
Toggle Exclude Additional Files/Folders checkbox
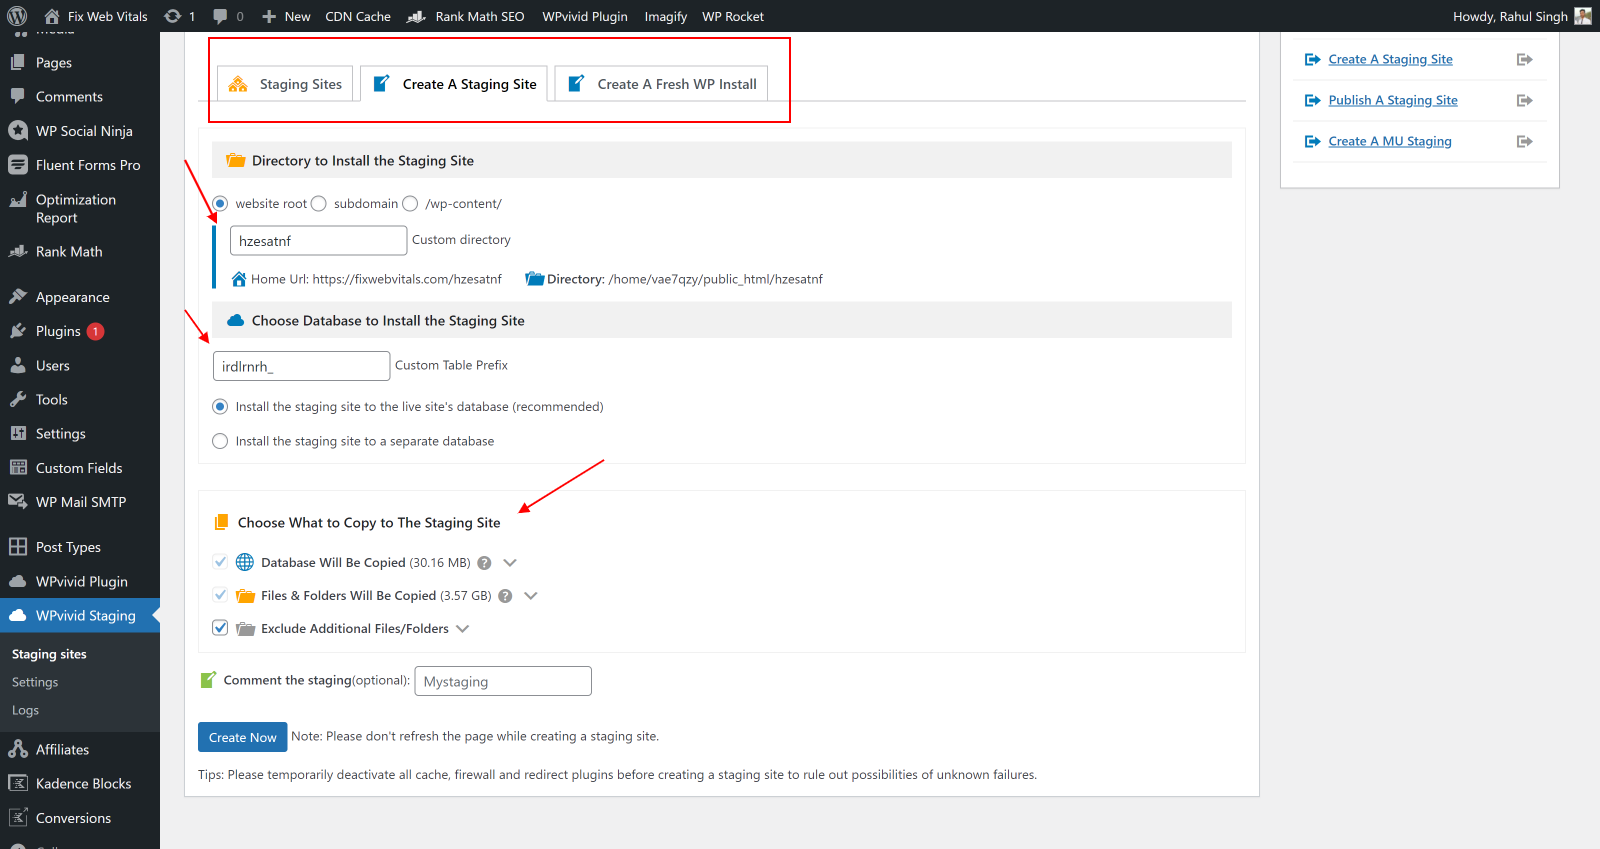(220, 628)
